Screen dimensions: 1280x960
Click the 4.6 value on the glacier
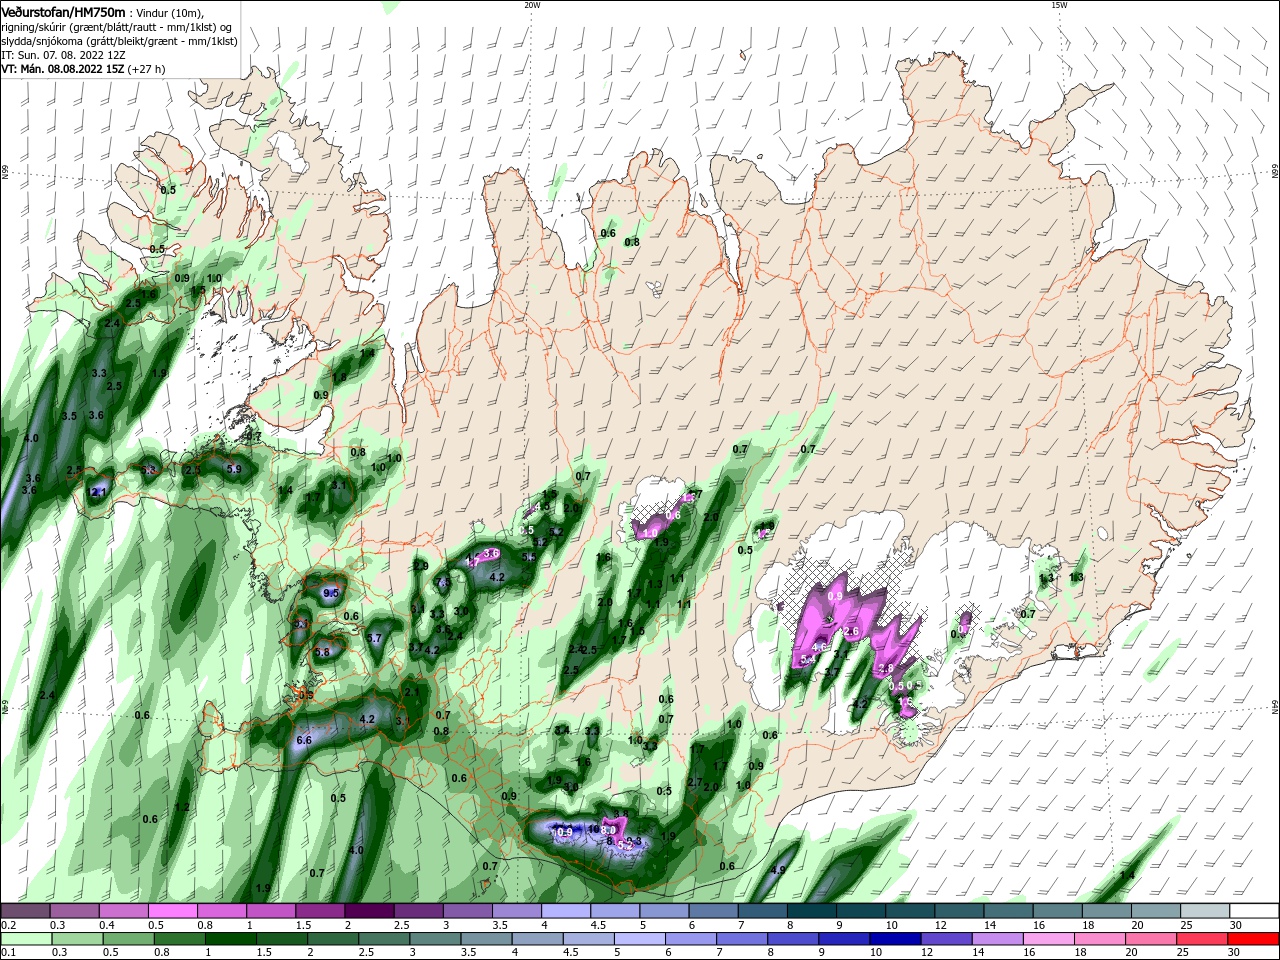pyautogui.click(x=819, y=647)
